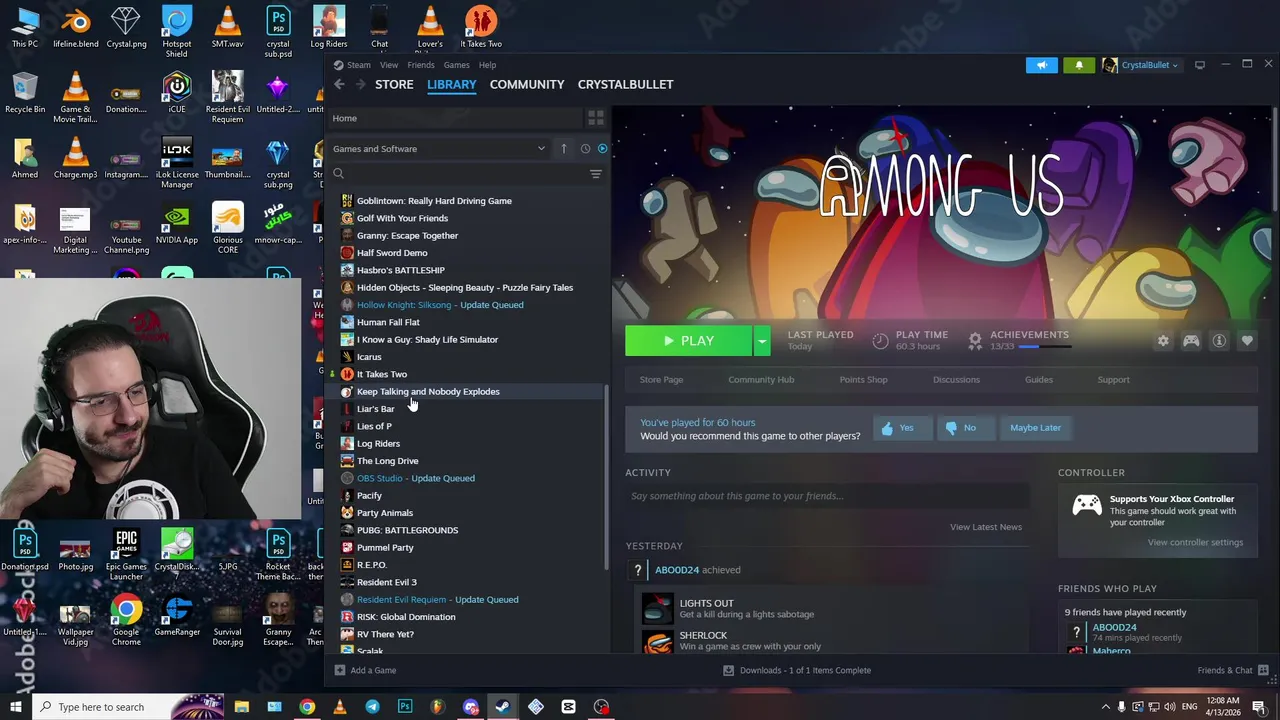Go forward with the right arrow
This screenshot has height=720, width=1280.
click(x=360, y=84)
